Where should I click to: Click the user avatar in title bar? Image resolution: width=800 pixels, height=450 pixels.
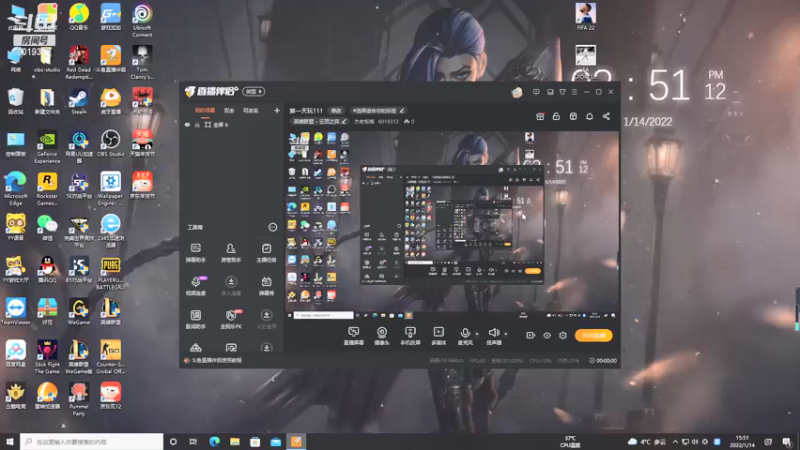coord(517,92)
